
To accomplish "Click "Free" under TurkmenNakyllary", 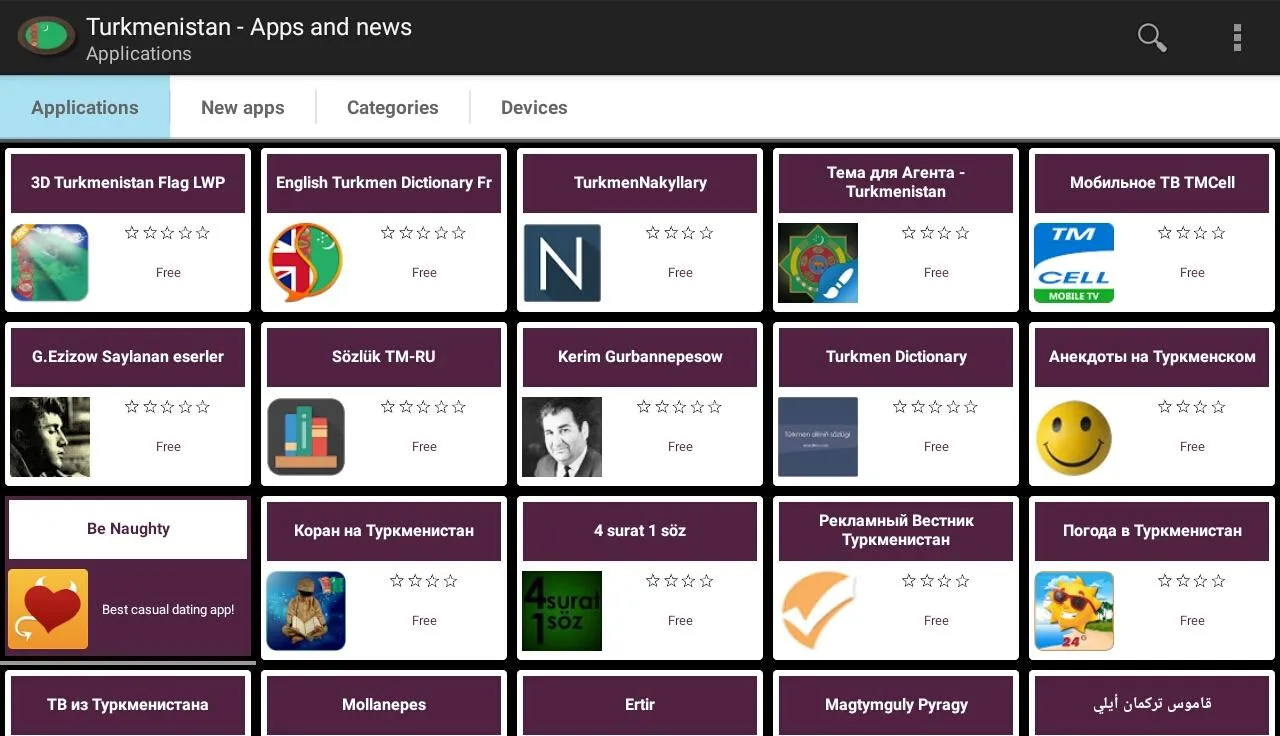I will click(x=680, y=272).
